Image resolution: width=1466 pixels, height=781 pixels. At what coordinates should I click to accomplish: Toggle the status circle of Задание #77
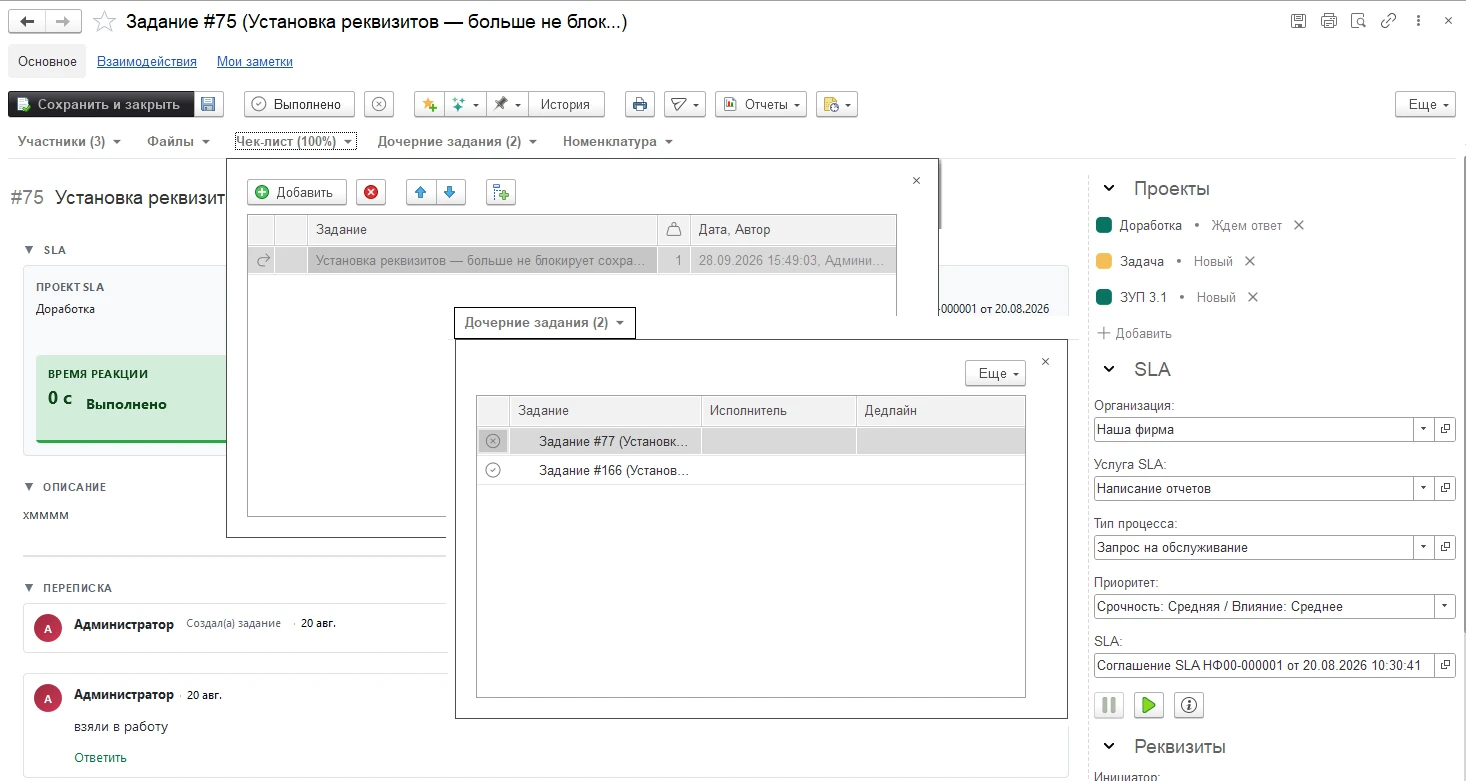coord(492,441)
